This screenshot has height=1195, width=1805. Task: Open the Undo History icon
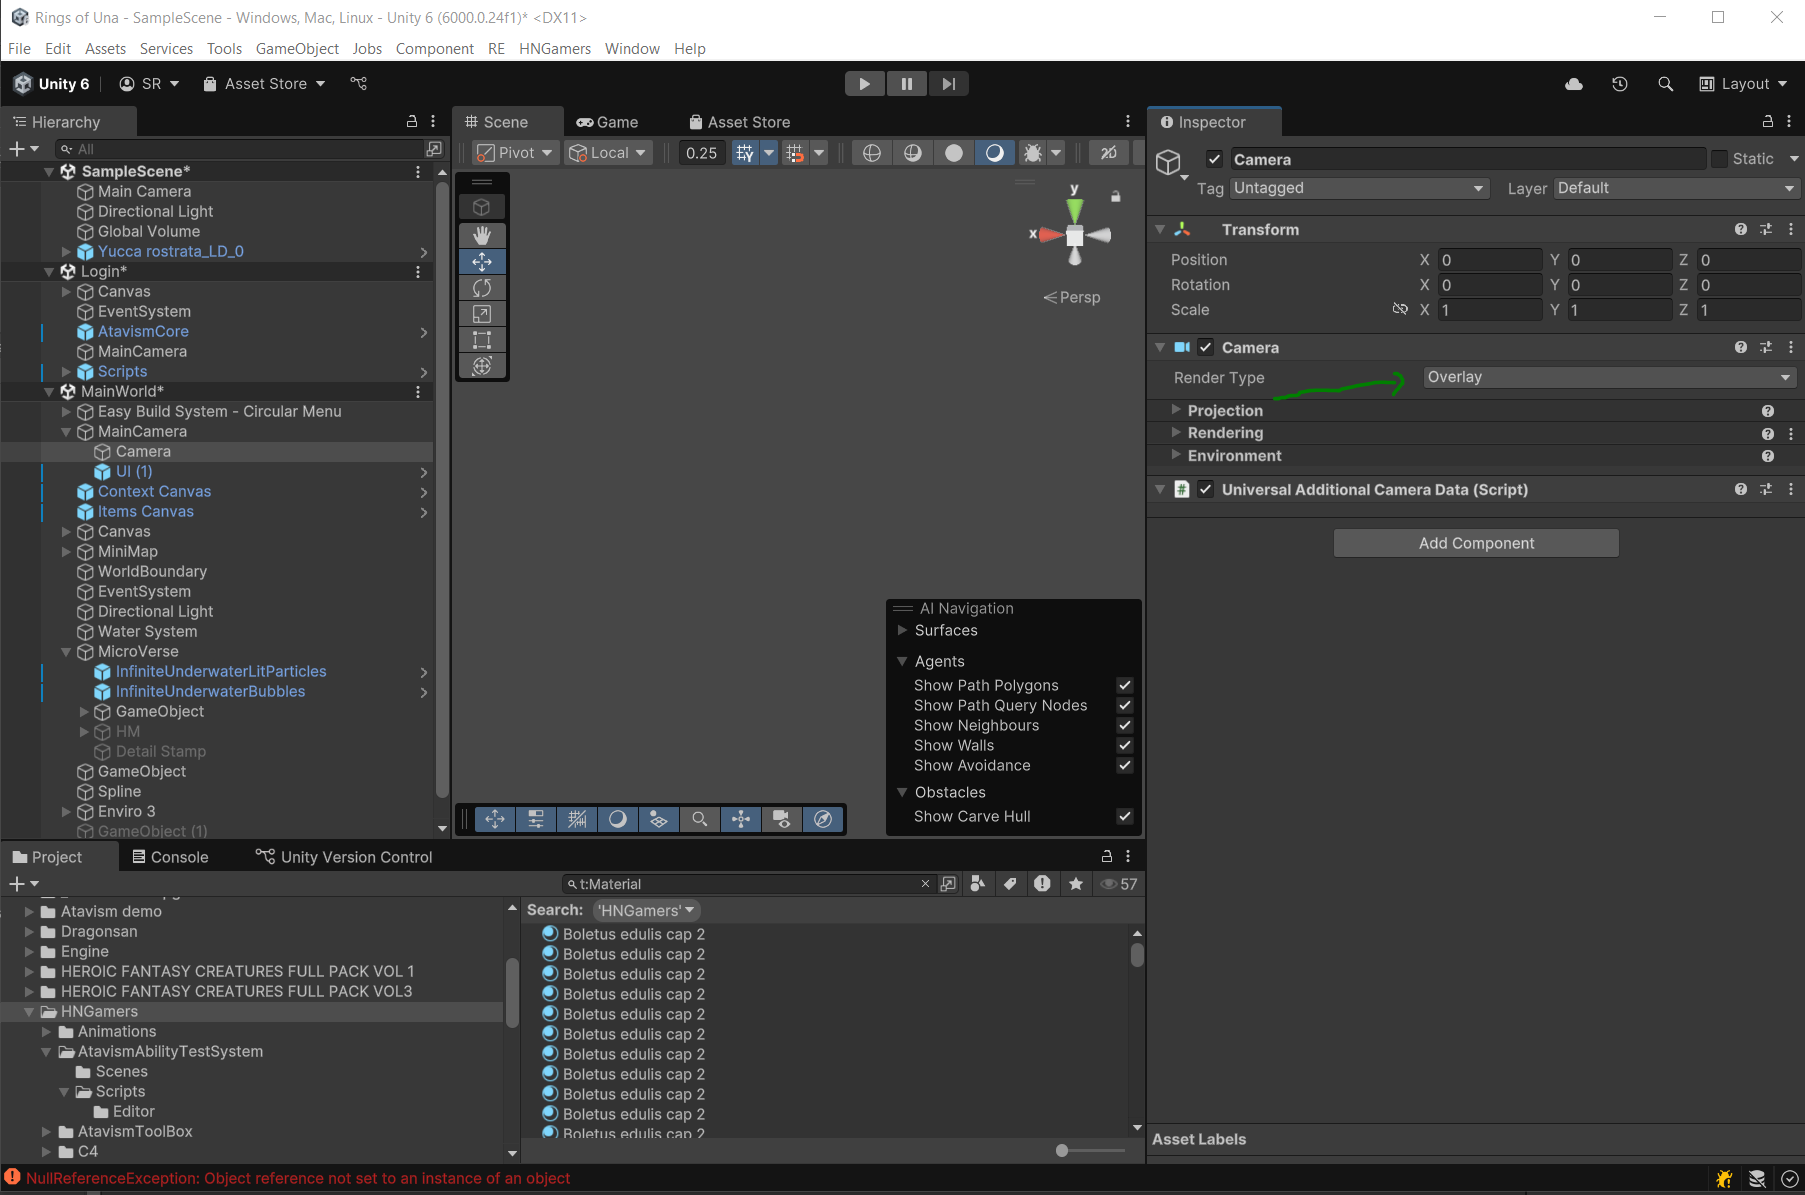(x=1620, y=84)
